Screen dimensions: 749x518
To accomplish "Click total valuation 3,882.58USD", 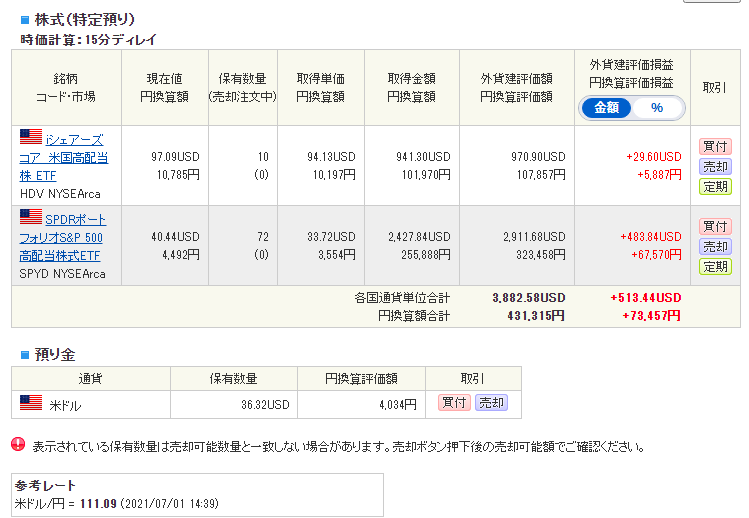I will pos(529,298).
